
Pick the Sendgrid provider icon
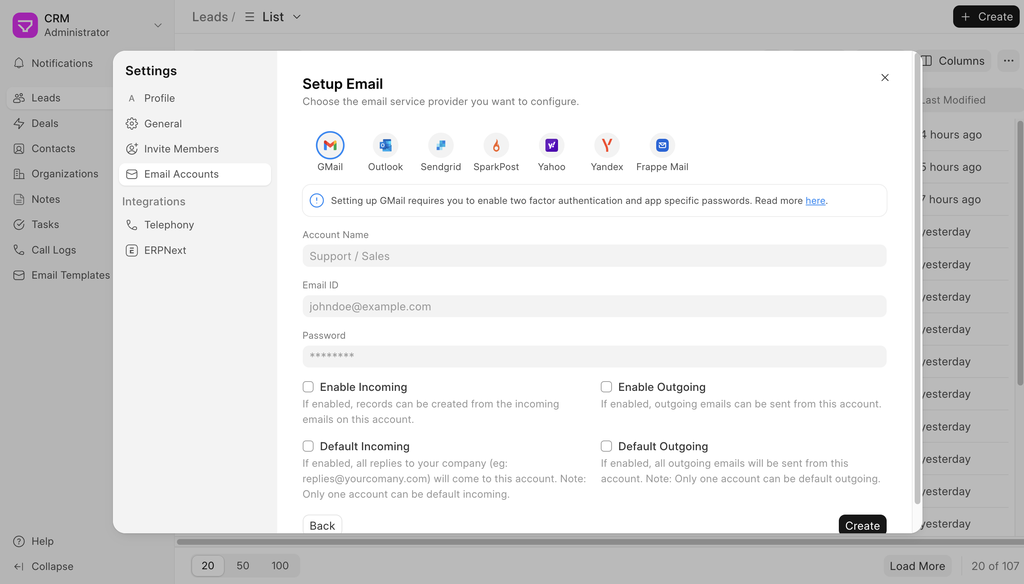[x=440, y=146]
